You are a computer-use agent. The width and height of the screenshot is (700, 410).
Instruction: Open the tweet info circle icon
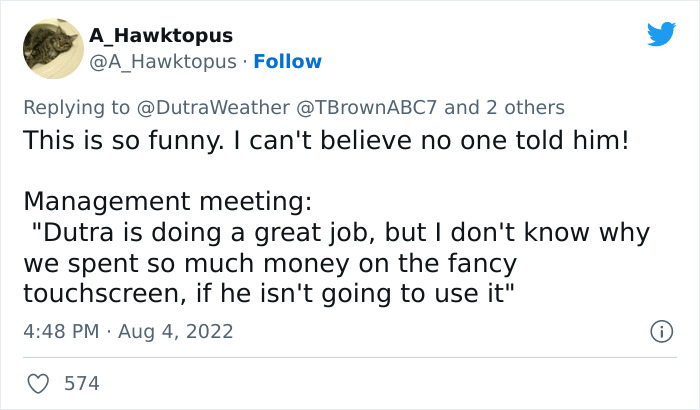tap(660, 331)
